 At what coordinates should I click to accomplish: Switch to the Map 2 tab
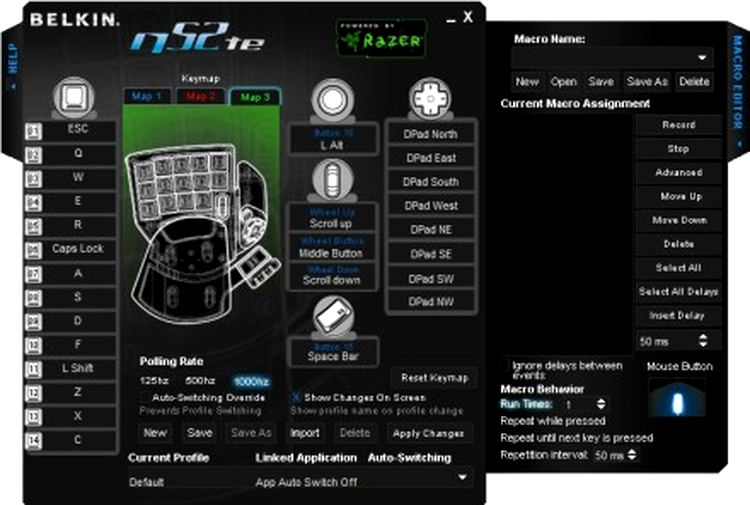point(200,97)
